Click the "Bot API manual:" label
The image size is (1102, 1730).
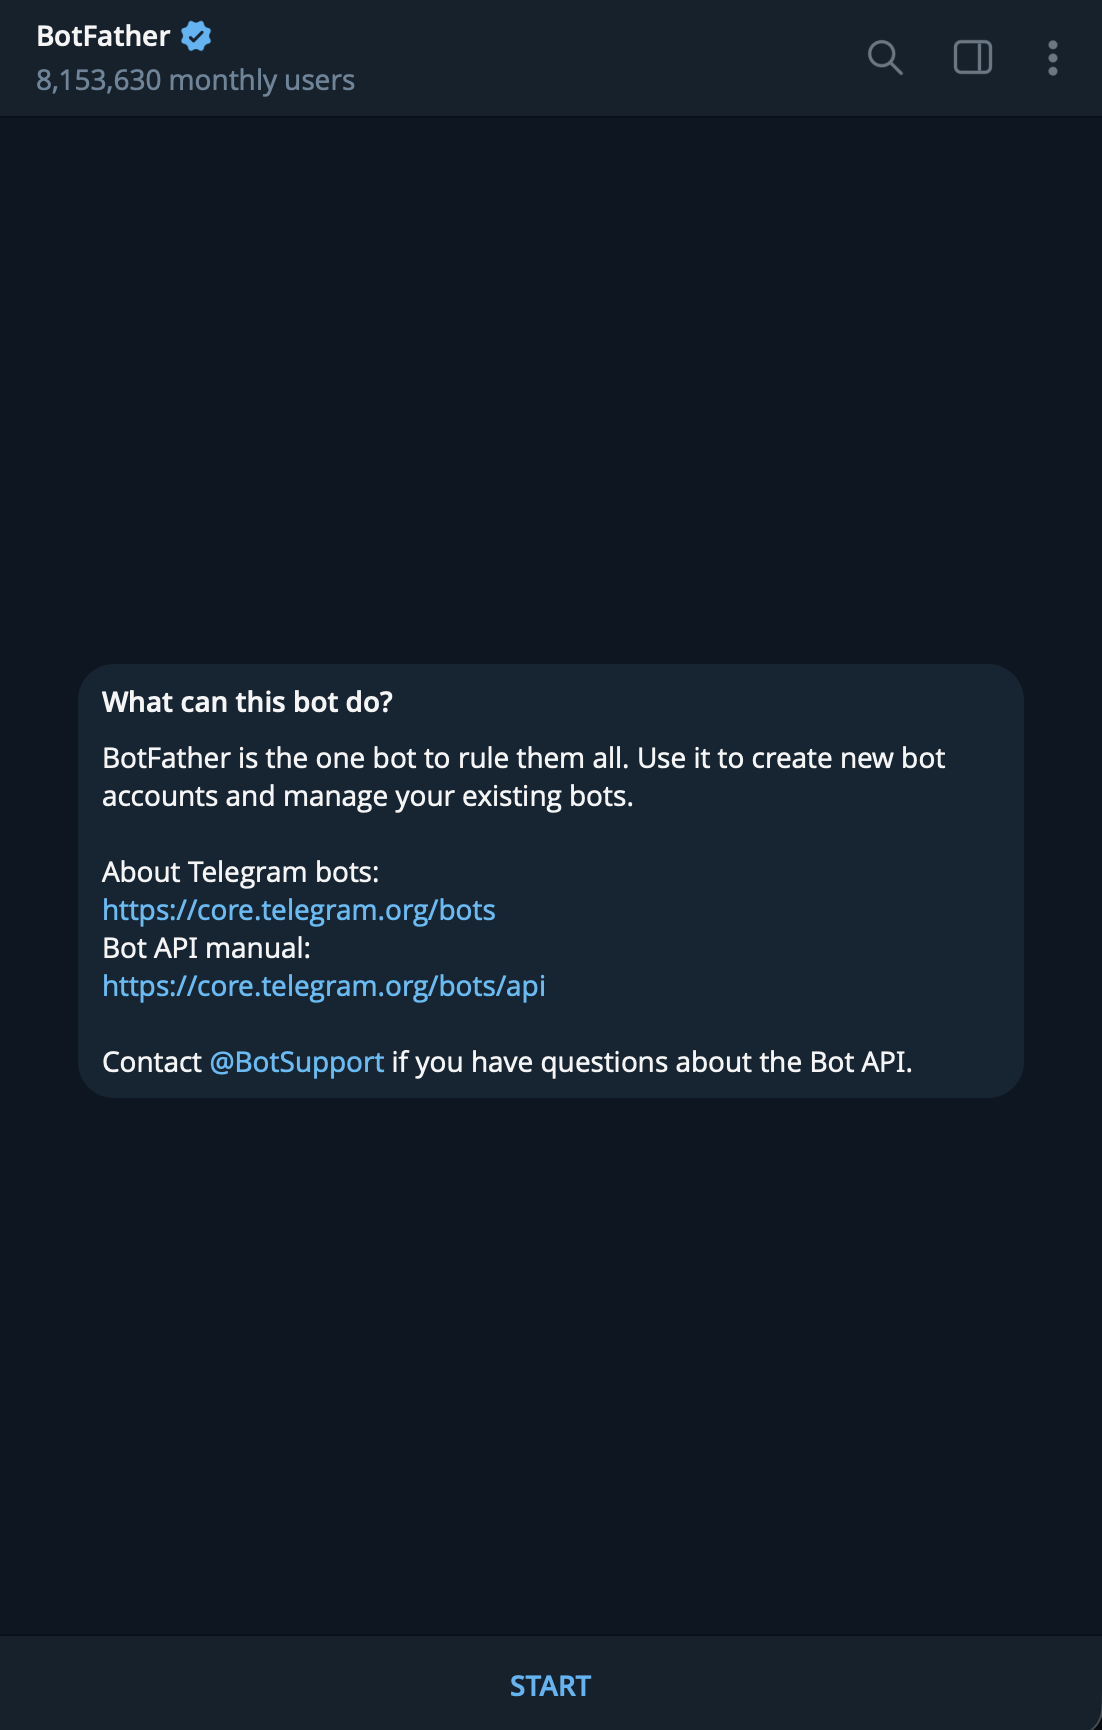[x=206, y=948]
